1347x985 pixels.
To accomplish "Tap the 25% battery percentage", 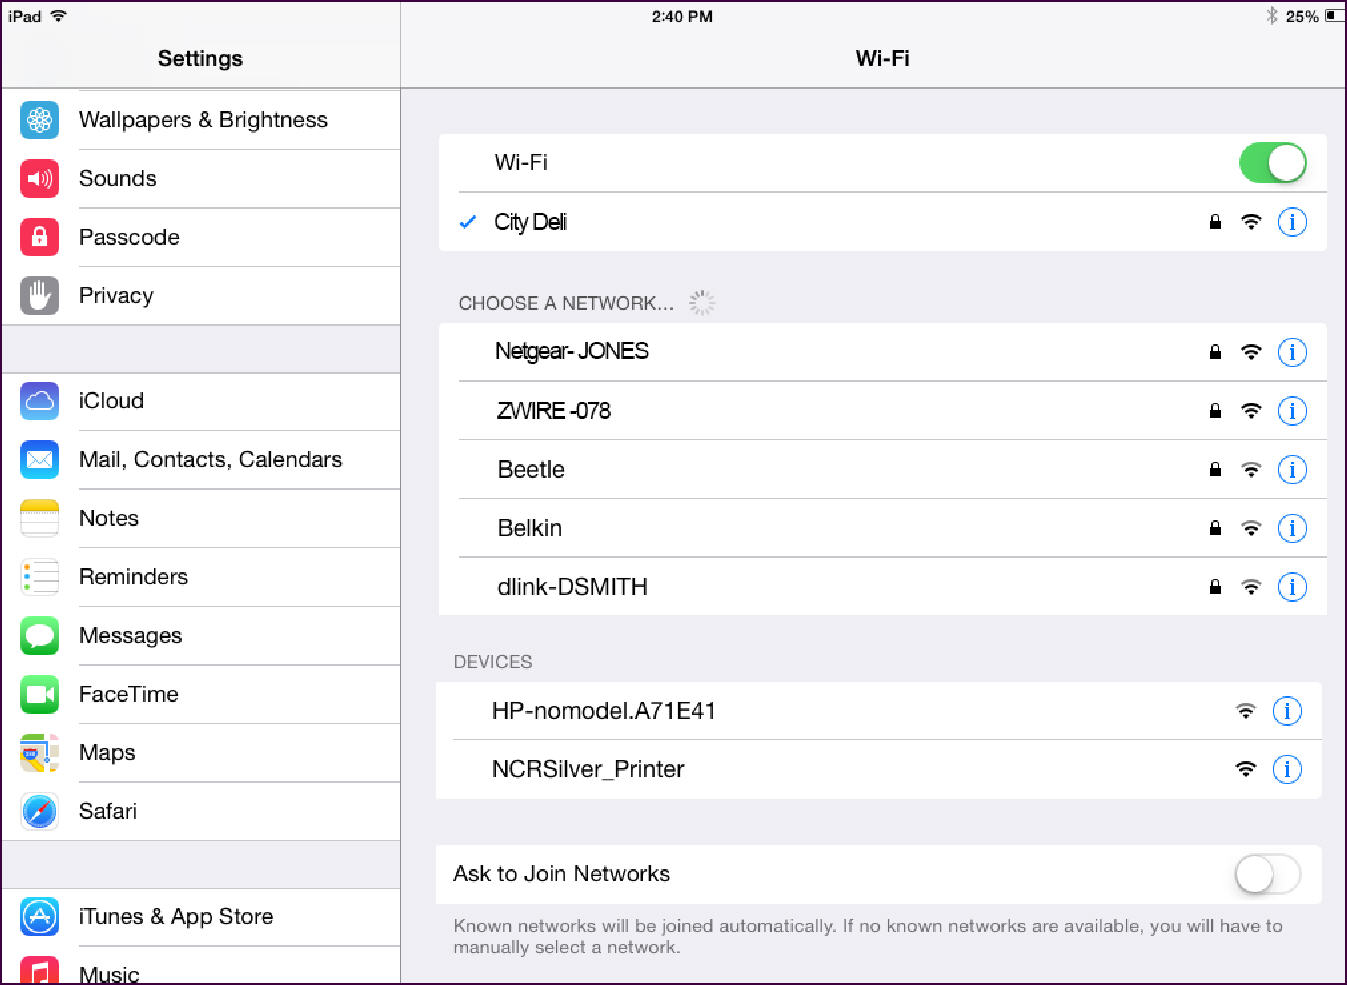I will click(1302, 16).
